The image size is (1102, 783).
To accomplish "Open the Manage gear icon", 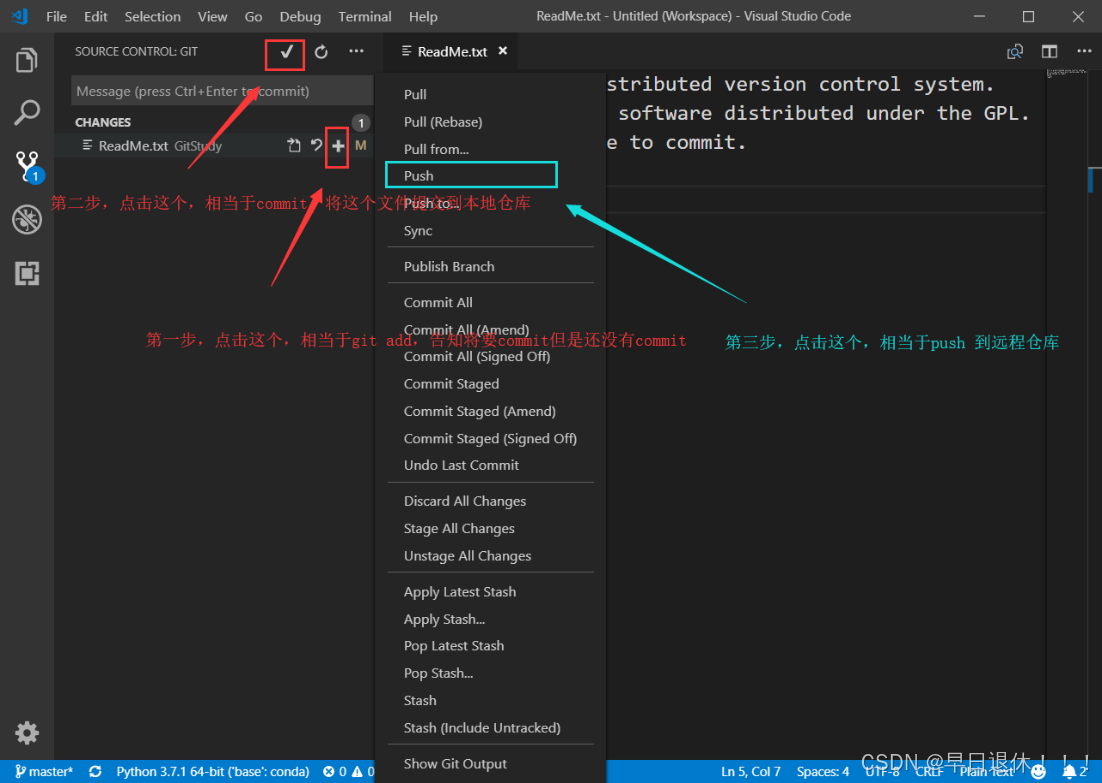I will coord(27,732).
